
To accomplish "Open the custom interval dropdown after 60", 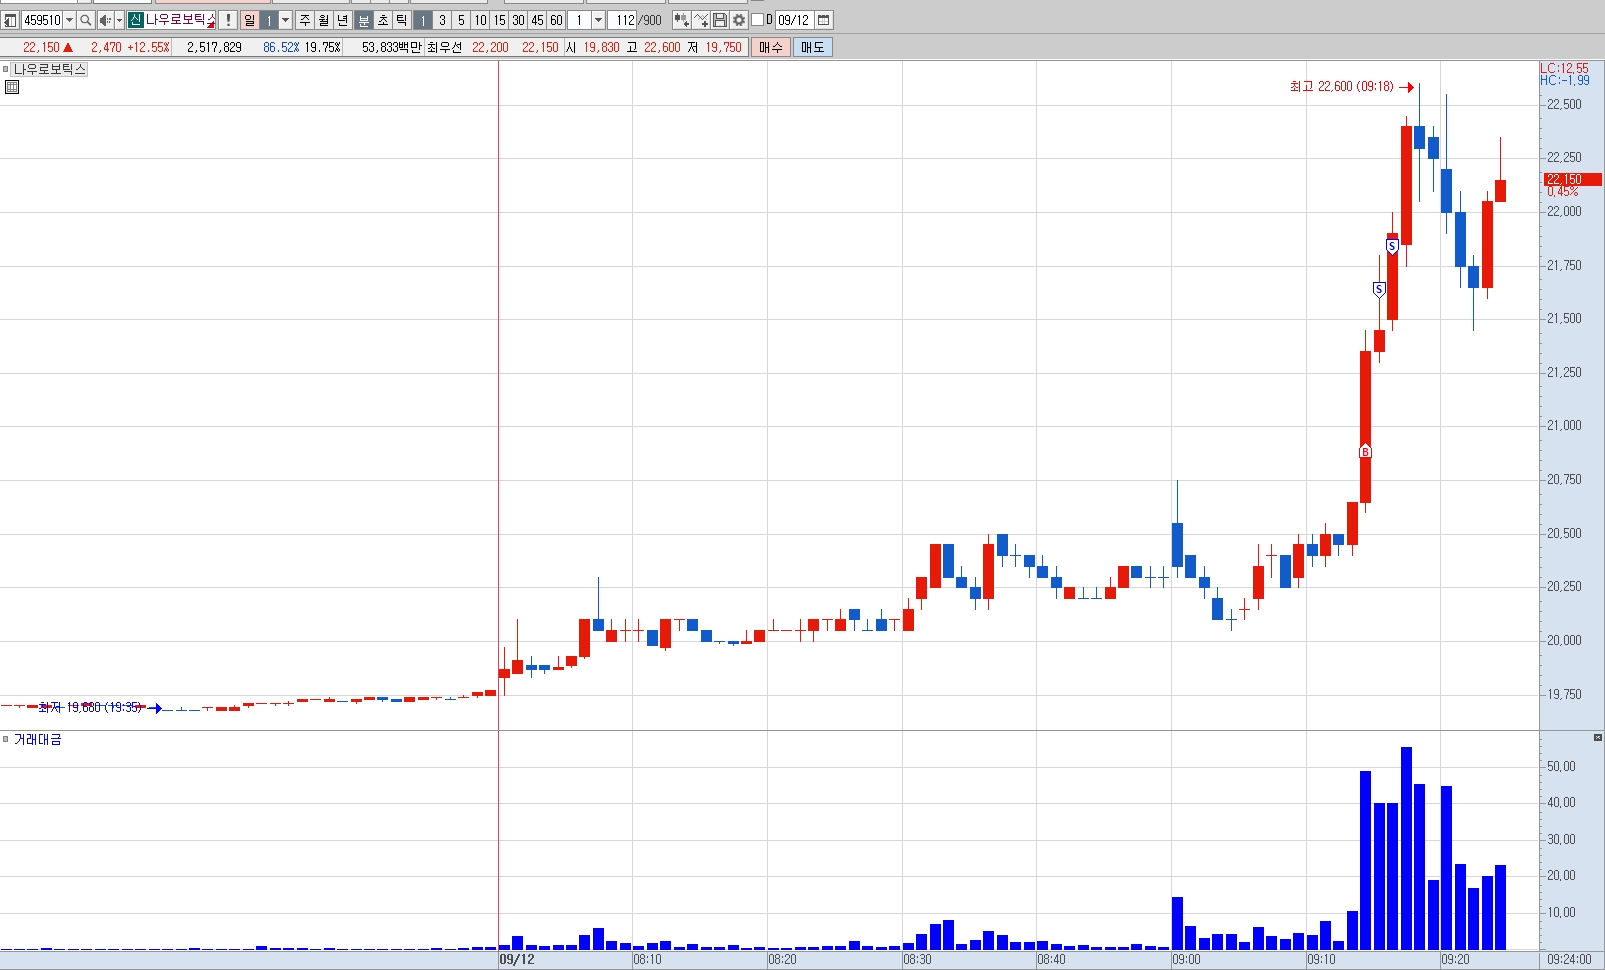I will point(598,20).
